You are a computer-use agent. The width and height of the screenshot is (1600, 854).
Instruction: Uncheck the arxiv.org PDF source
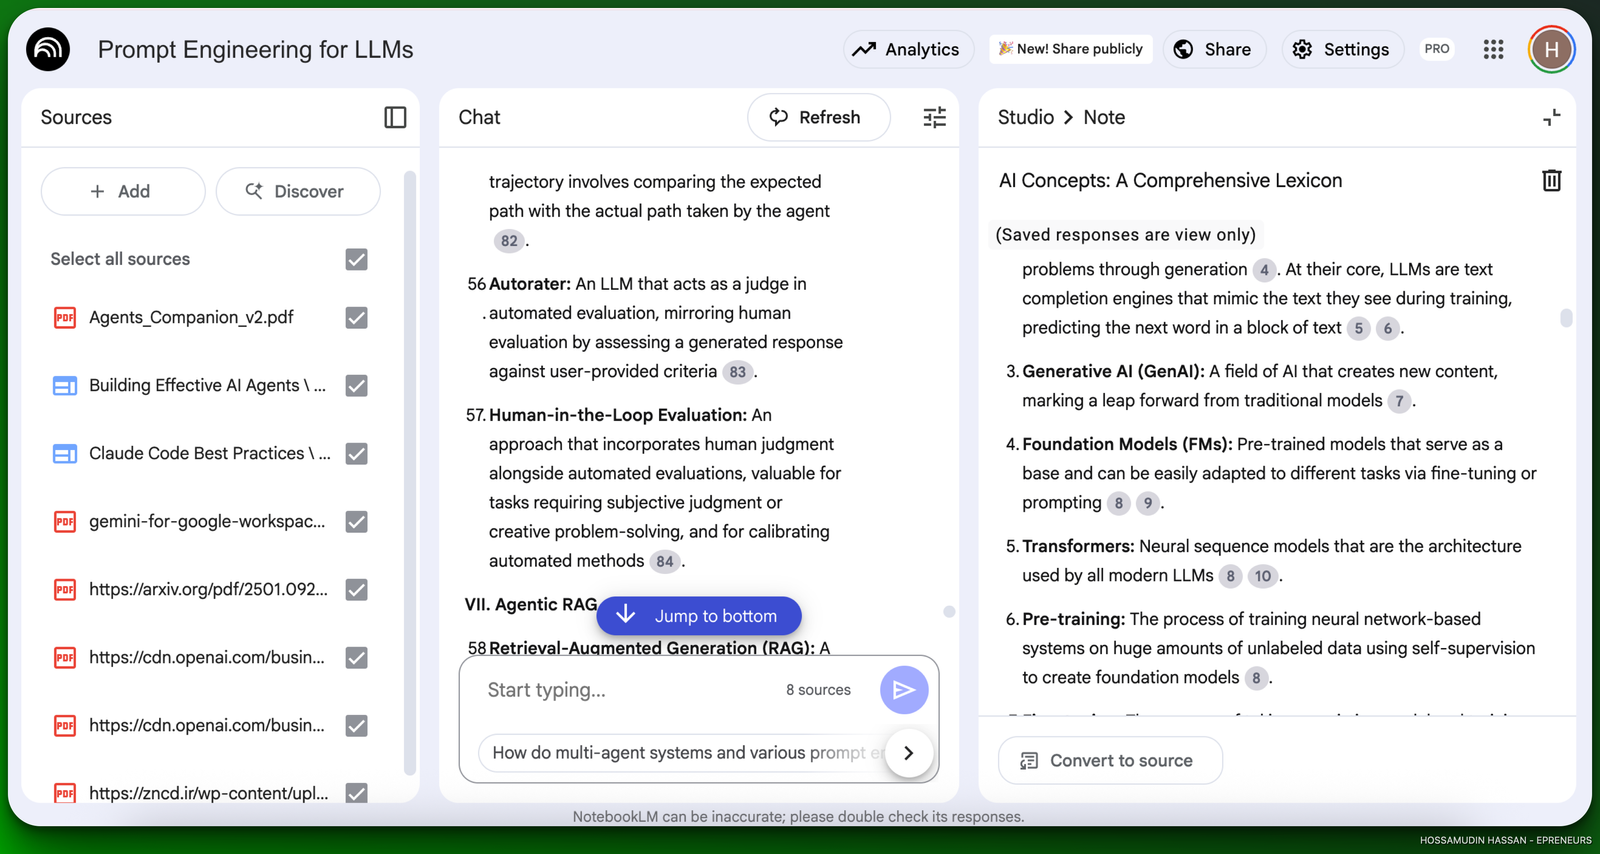click(356, 589)
